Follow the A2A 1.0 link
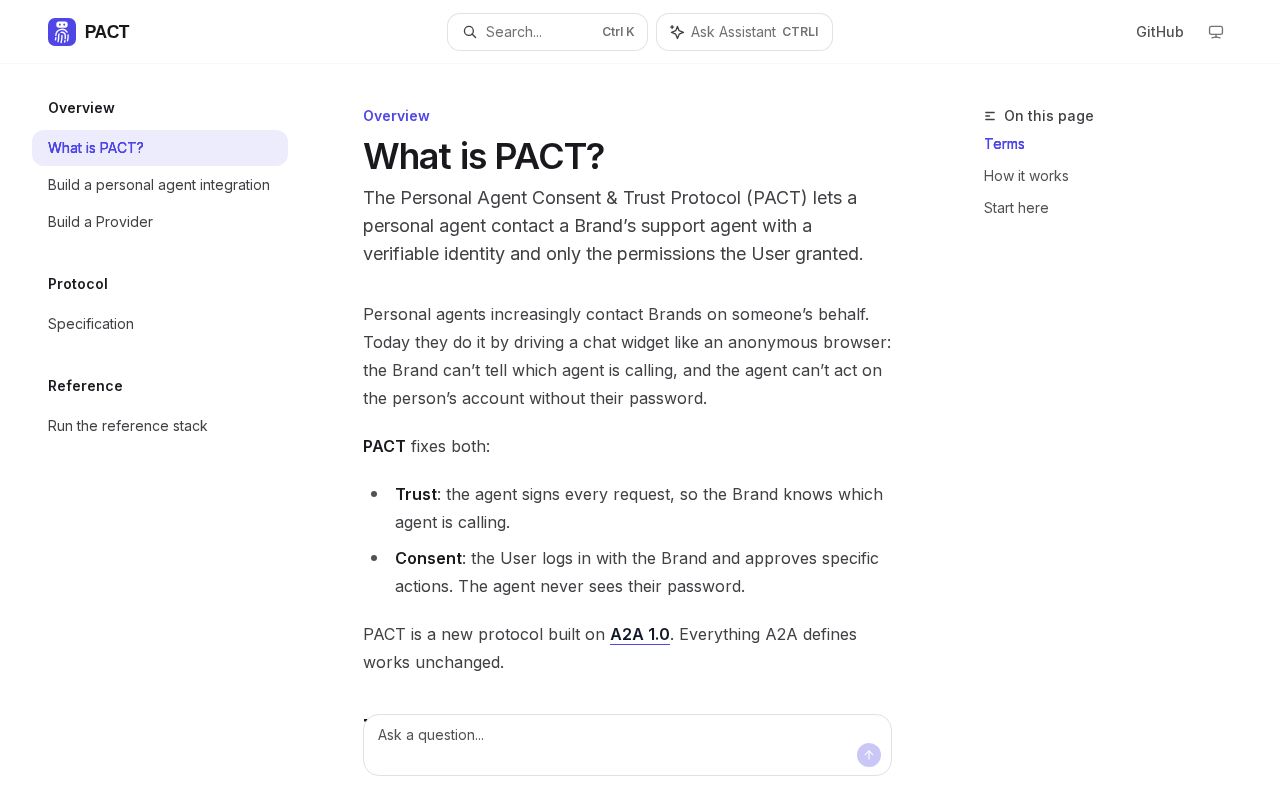This screenshot has width=1280, height=800. pyautogui.click(x=640, y=634)
